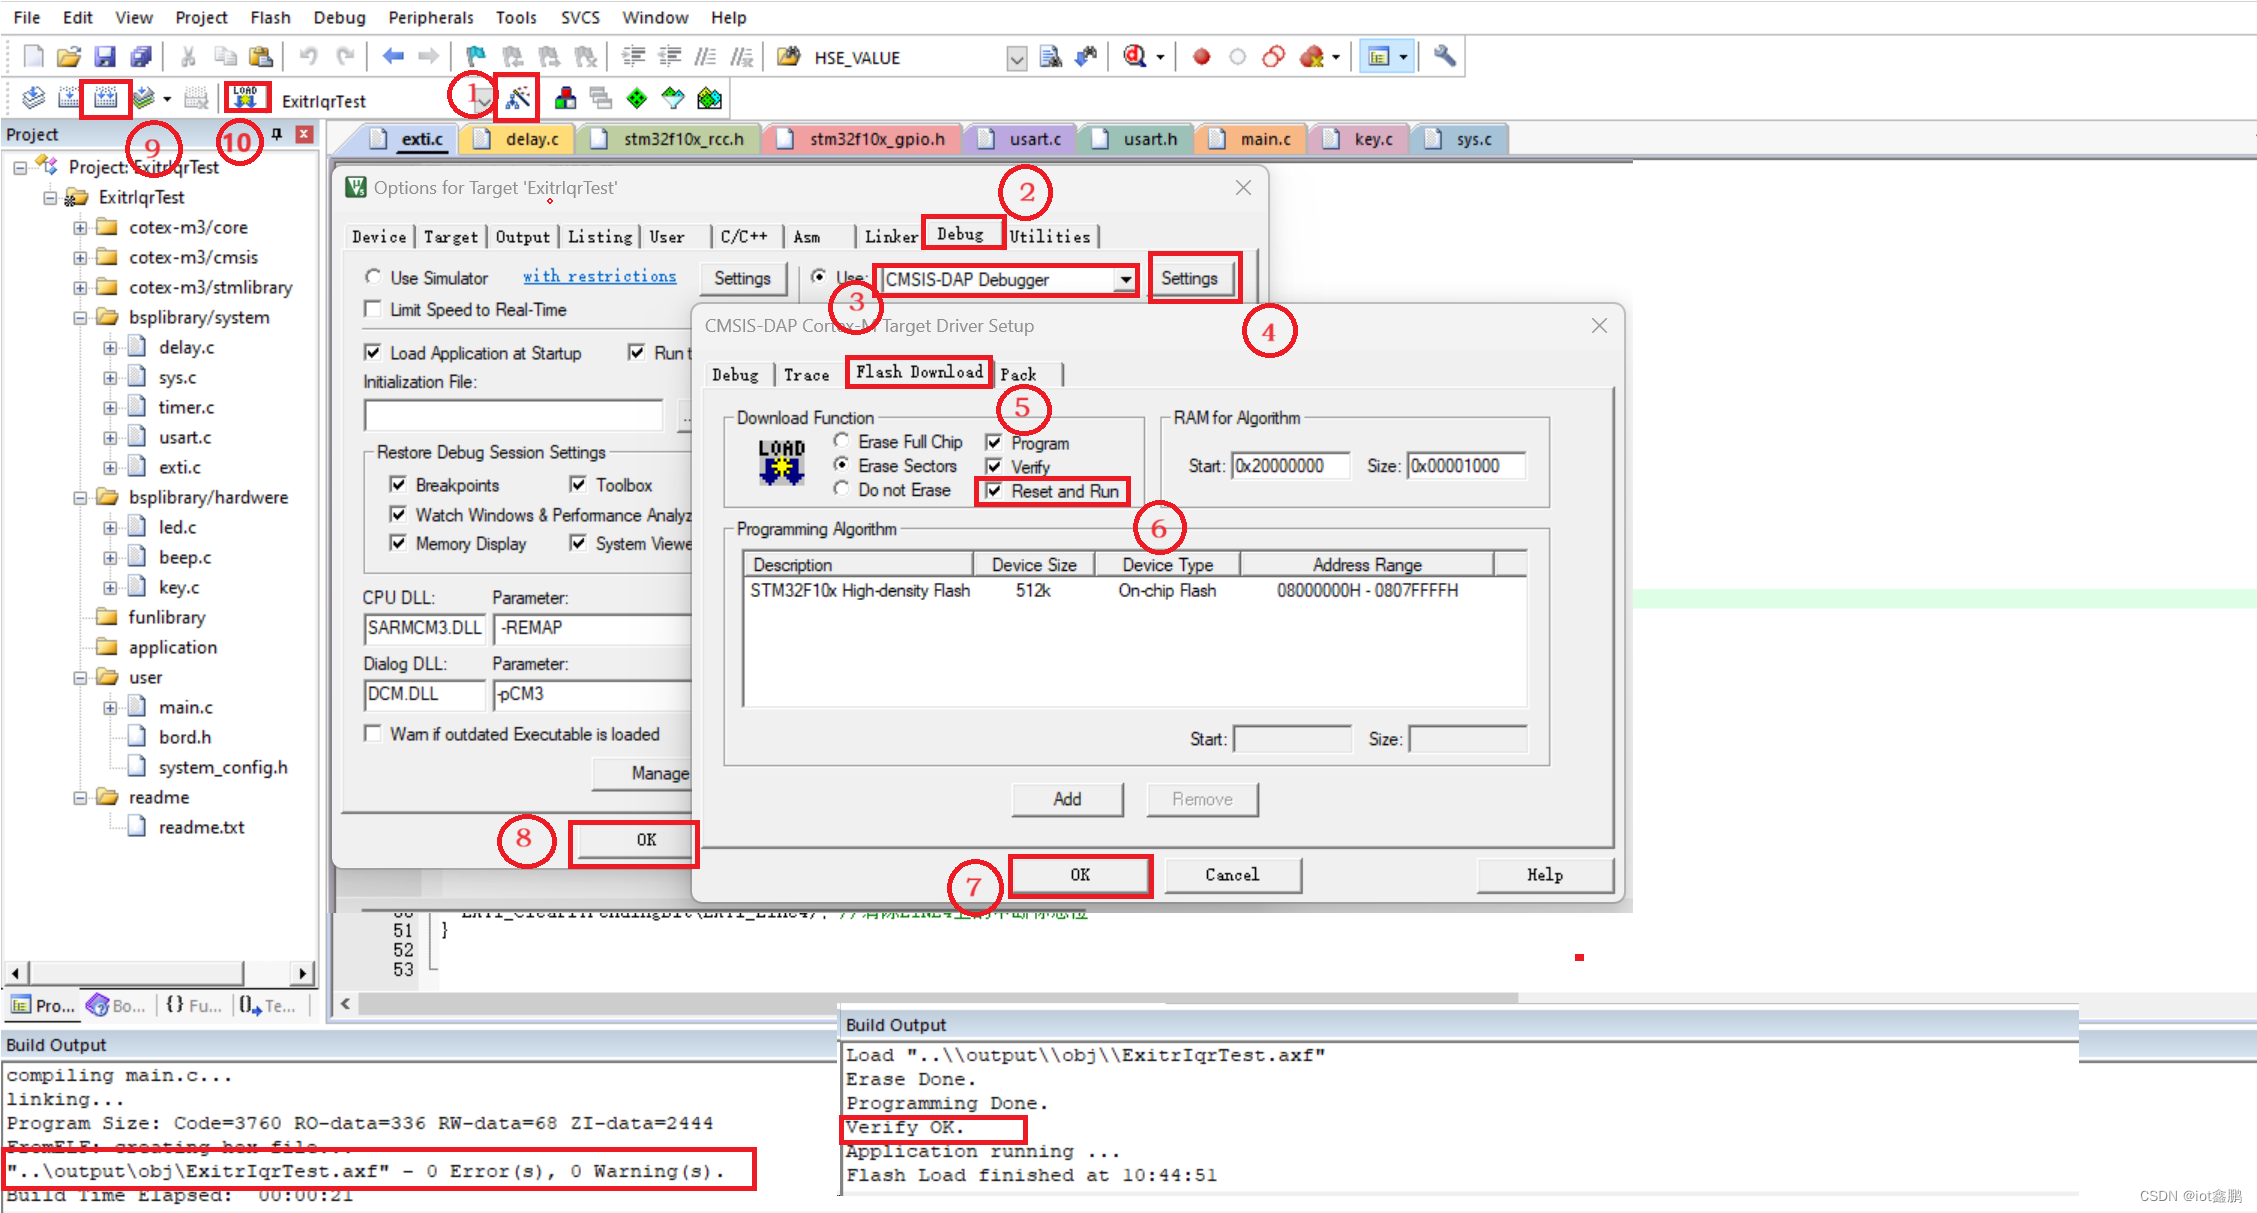Open the Peripherals menu
The height and width of the screenshot is (1213, 2257).
click(430, 17)
